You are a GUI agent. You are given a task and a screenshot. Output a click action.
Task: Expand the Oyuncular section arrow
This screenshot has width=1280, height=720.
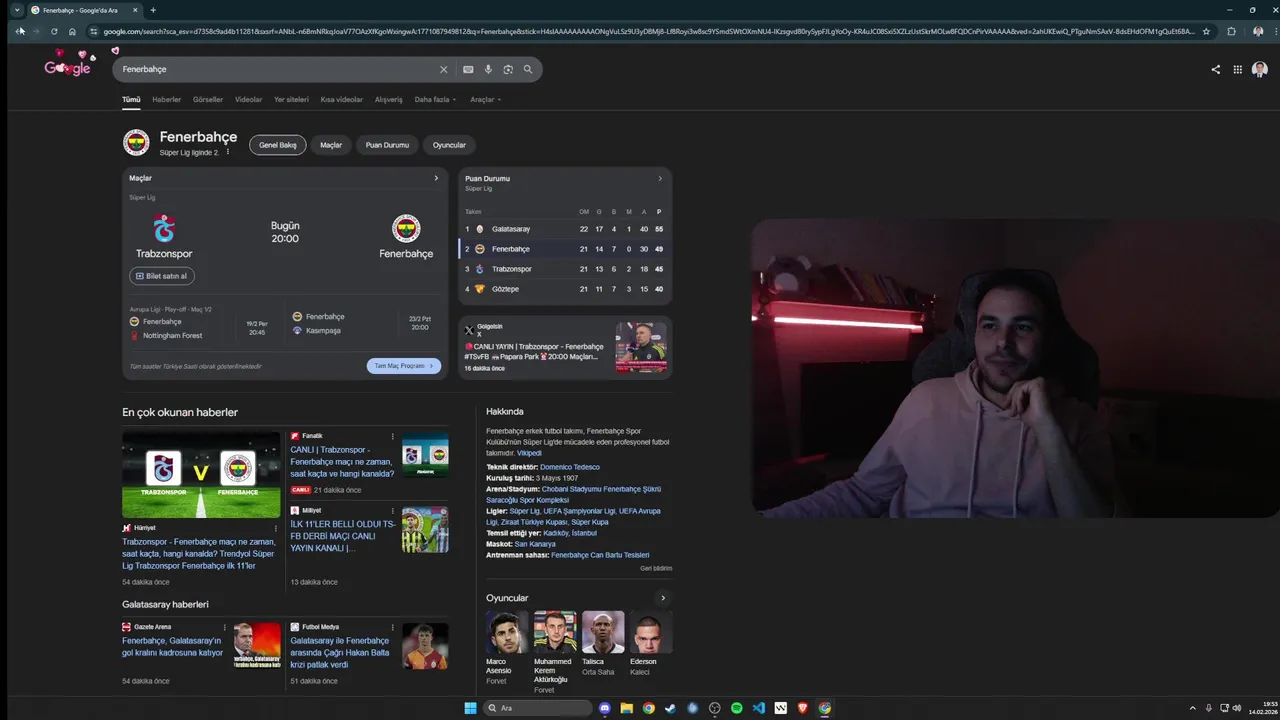pyautogui.click(x=662, y=598)
